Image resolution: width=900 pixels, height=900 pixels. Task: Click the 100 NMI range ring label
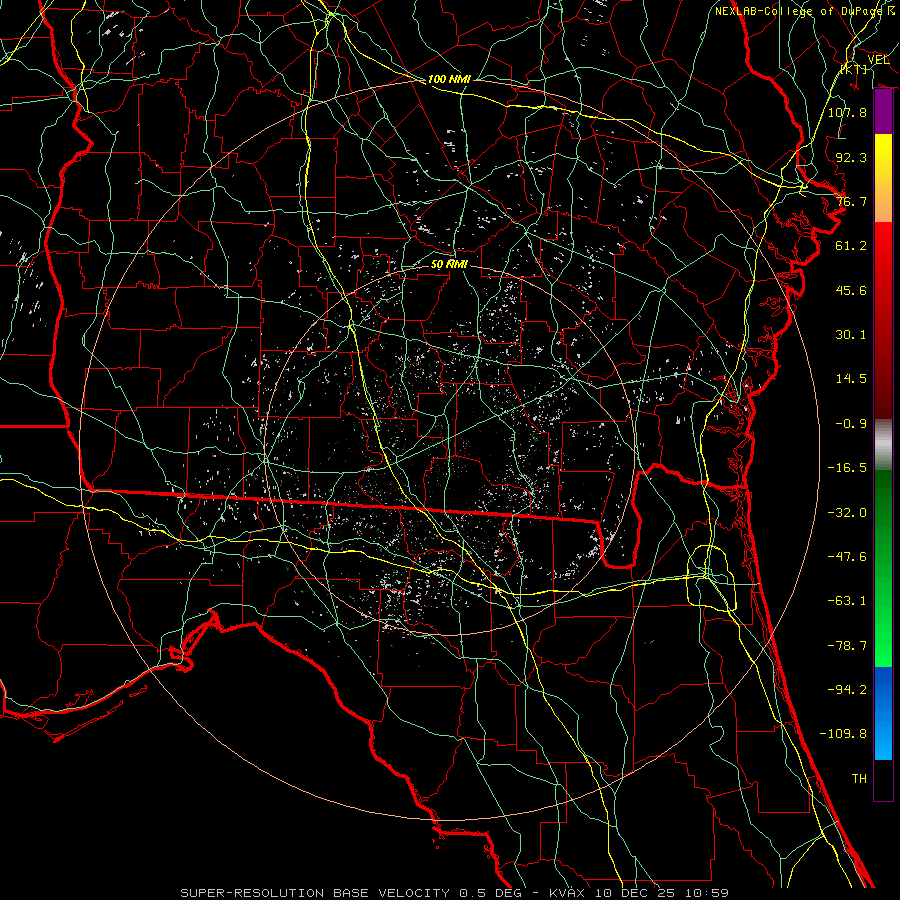click(x=449, y=79)
